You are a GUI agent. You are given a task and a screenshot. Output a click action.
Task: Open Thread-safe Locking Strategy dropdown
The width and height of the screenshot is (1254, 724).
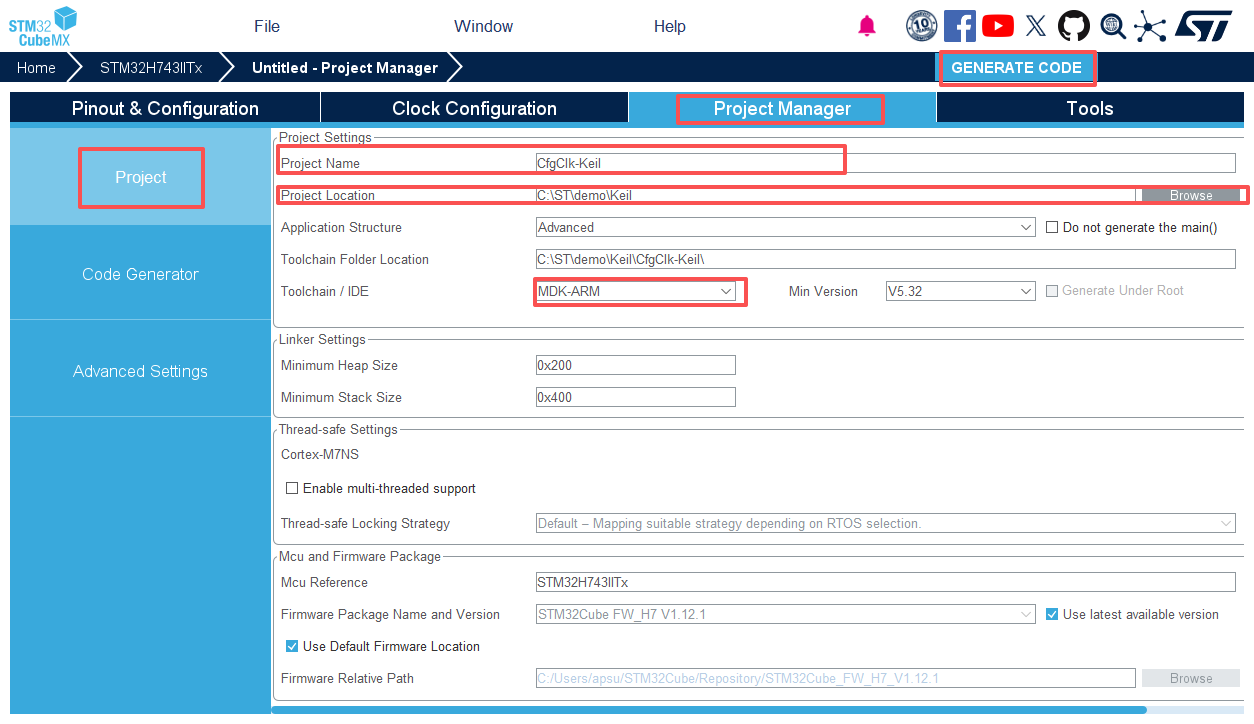886,523
